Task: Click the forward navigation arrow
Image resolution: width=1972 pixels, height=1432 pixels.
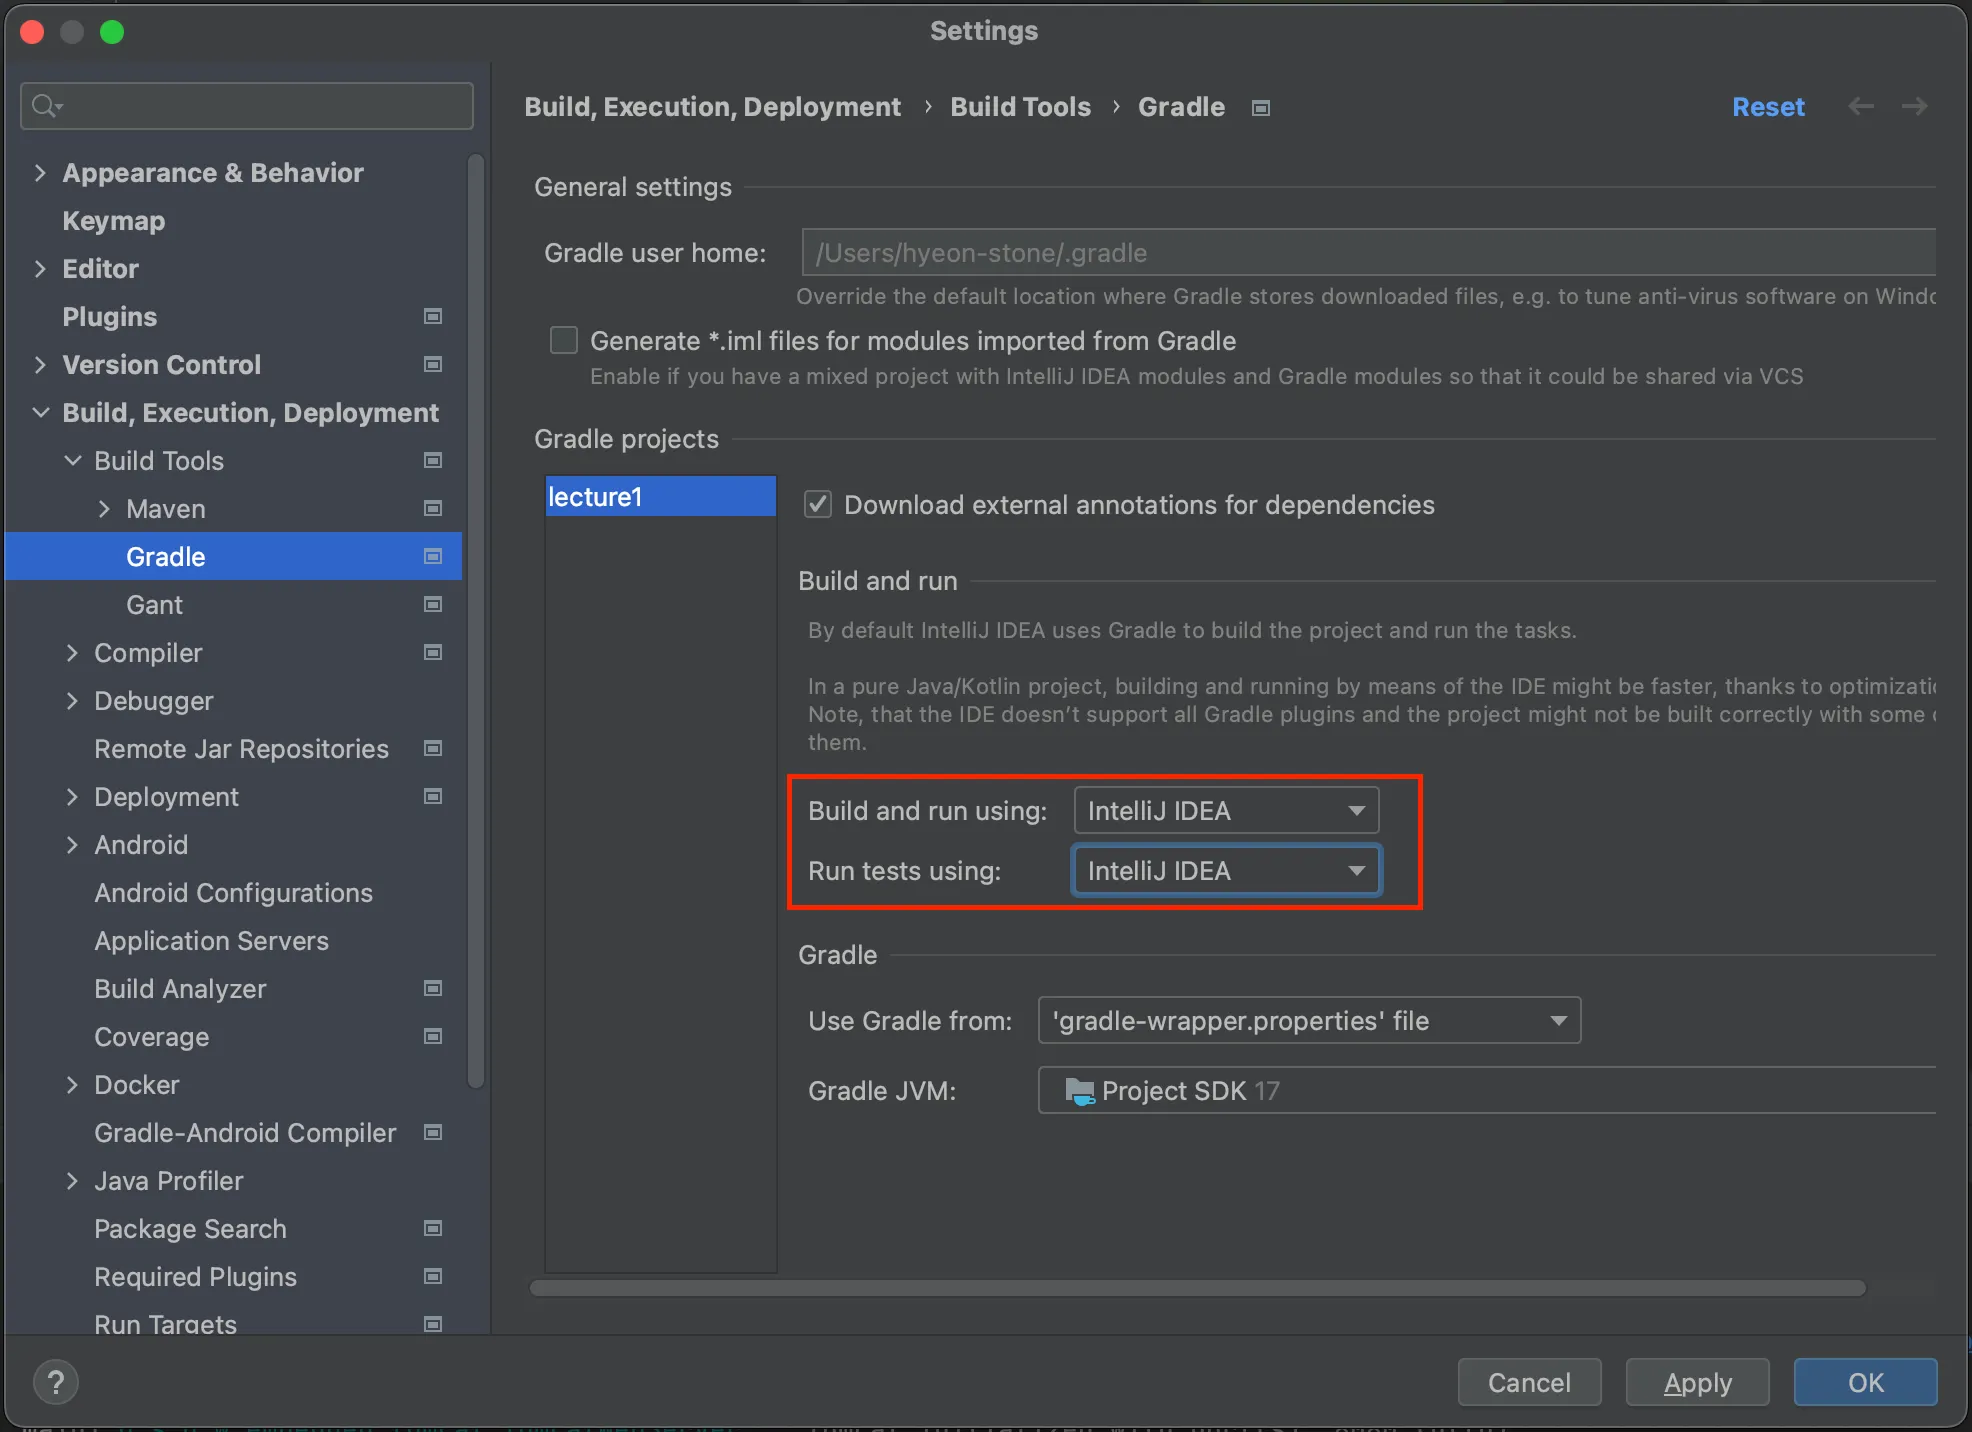Action: pyautogui.click(x=1914, y=107)
